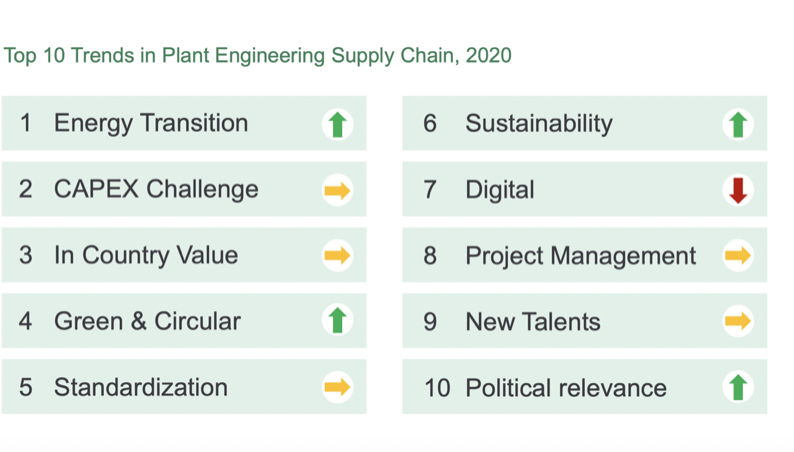794x452 pixels.
Task: Click the green up arrow beside Sustainability
Action: pos(738,124)
